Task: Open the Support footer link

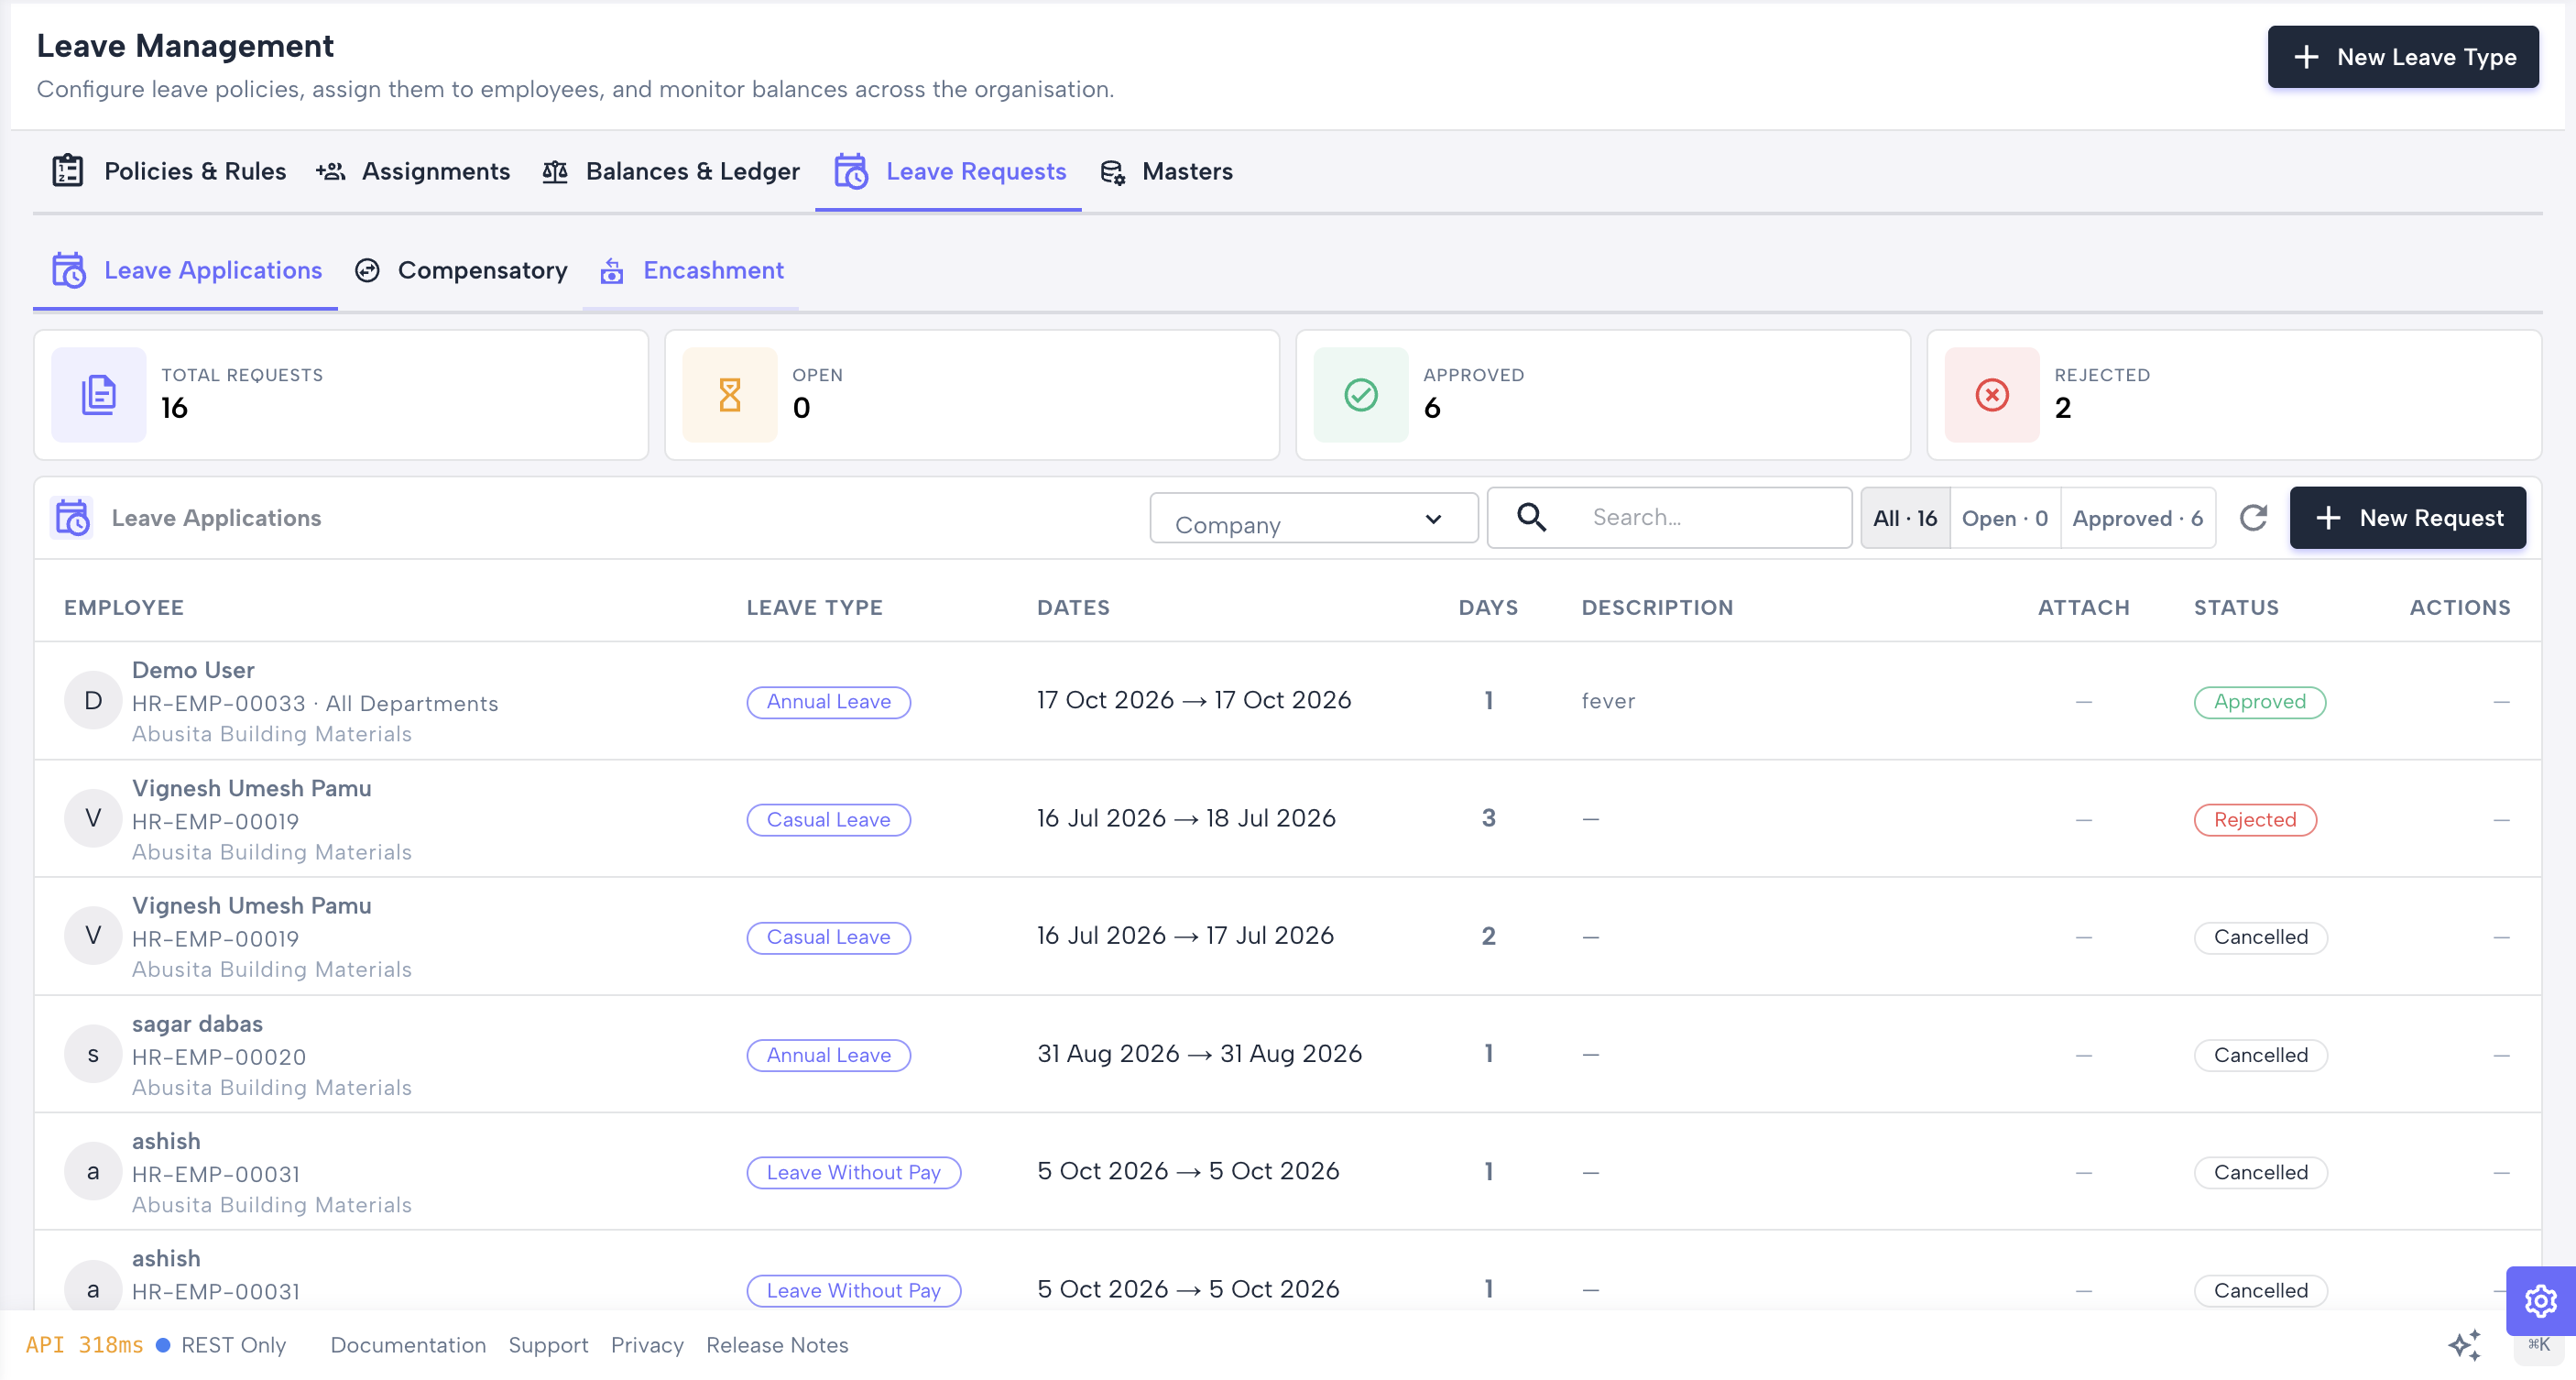Action: tap(548, 1345)
